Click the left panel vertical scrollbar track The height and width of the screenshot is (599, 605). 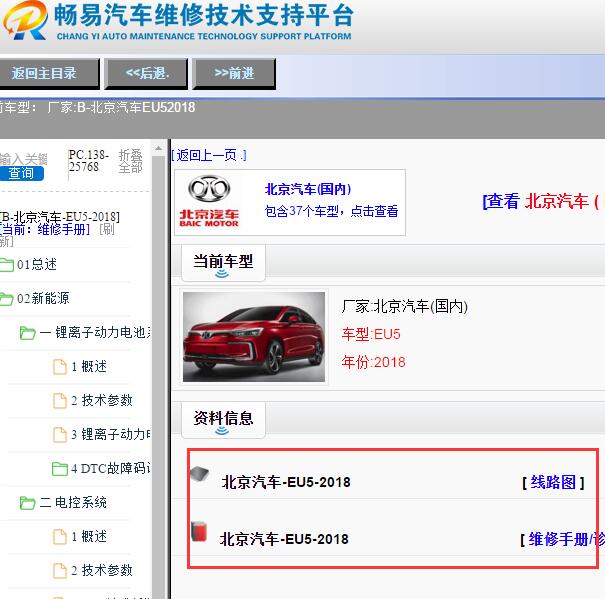point(158,378)
